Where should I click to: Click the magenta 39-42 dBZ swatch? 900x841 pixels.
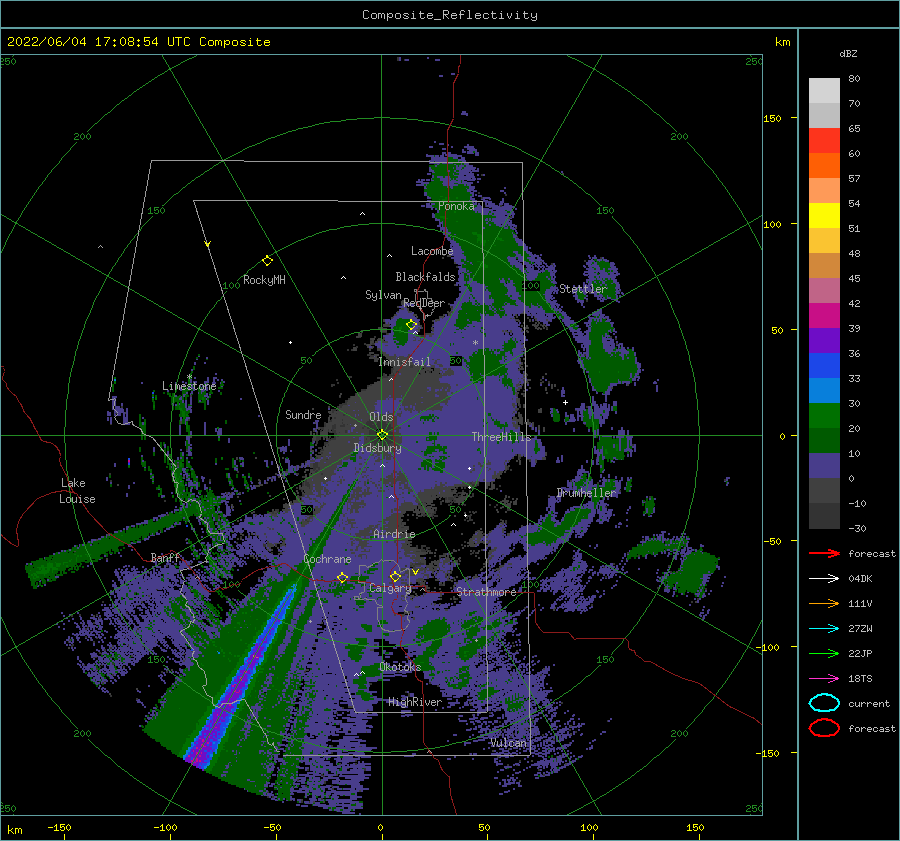tap(824, 316)
